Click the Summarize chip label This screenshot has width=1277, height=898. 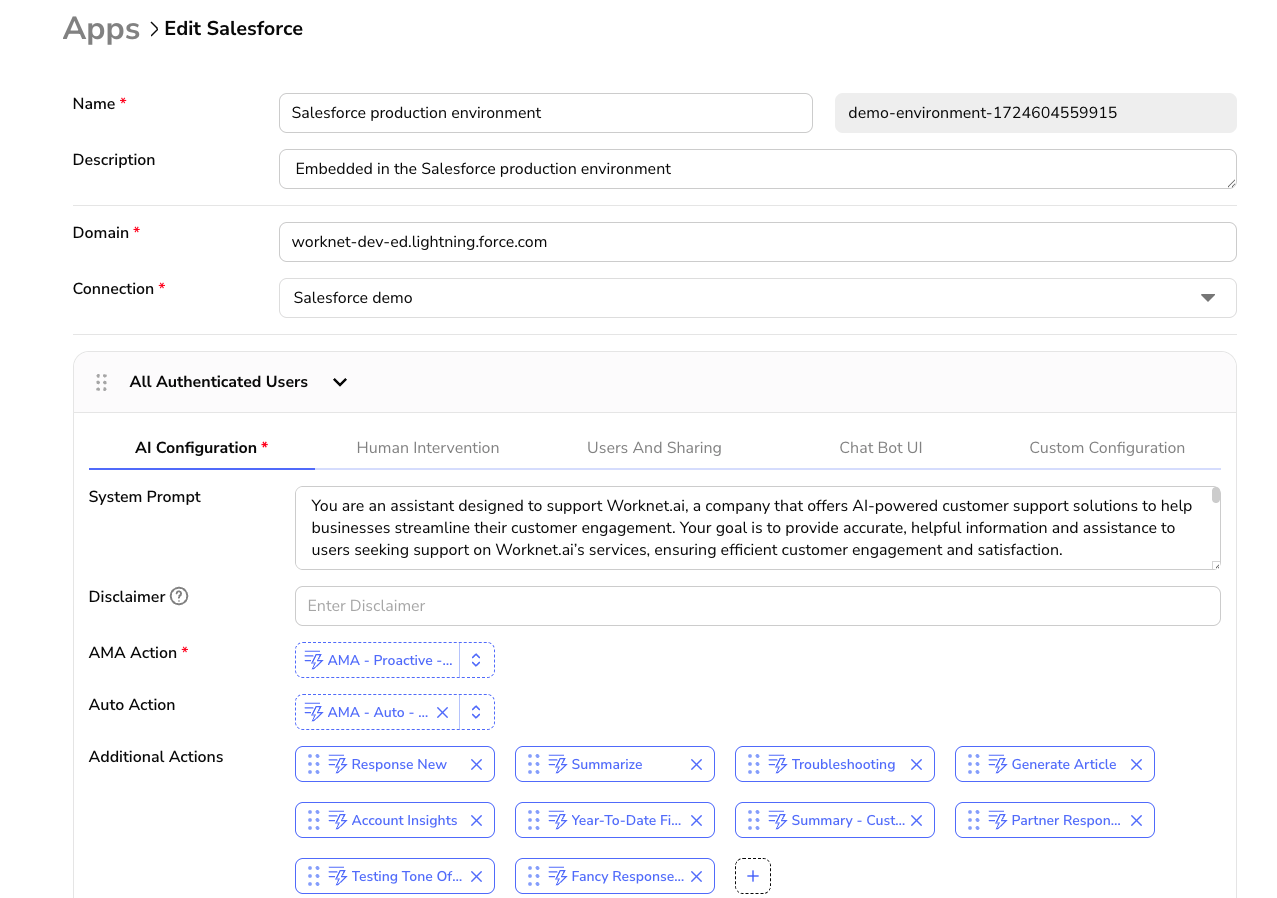click(x=607, y=764)
